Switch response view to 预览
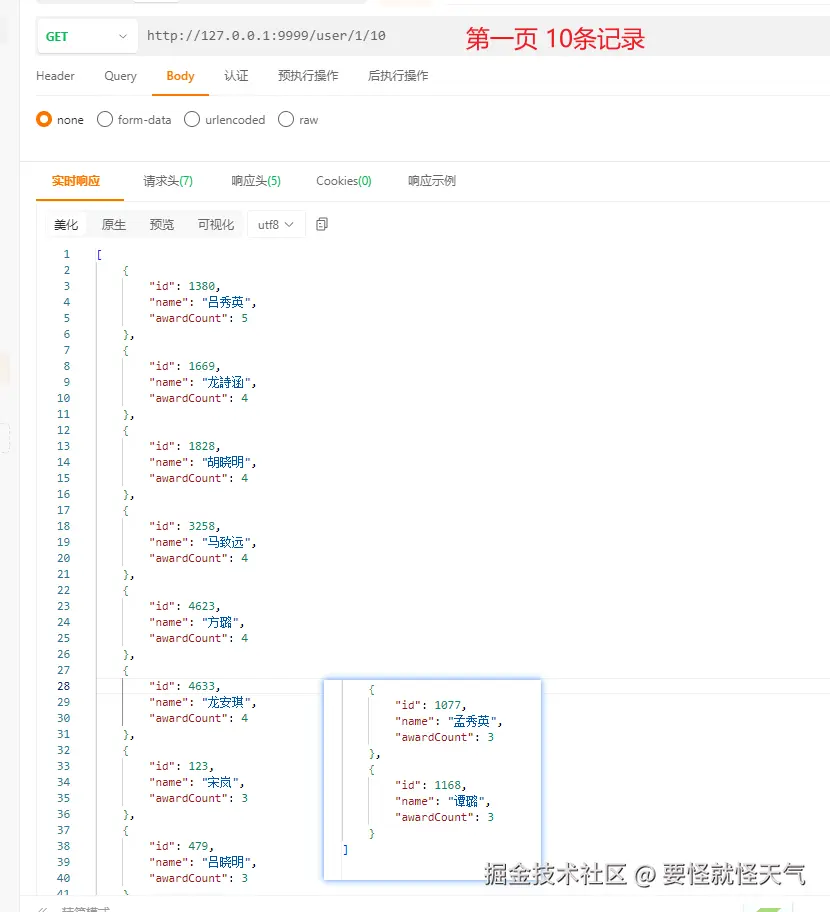Screen dimensions: 830x912 (162, 225)
